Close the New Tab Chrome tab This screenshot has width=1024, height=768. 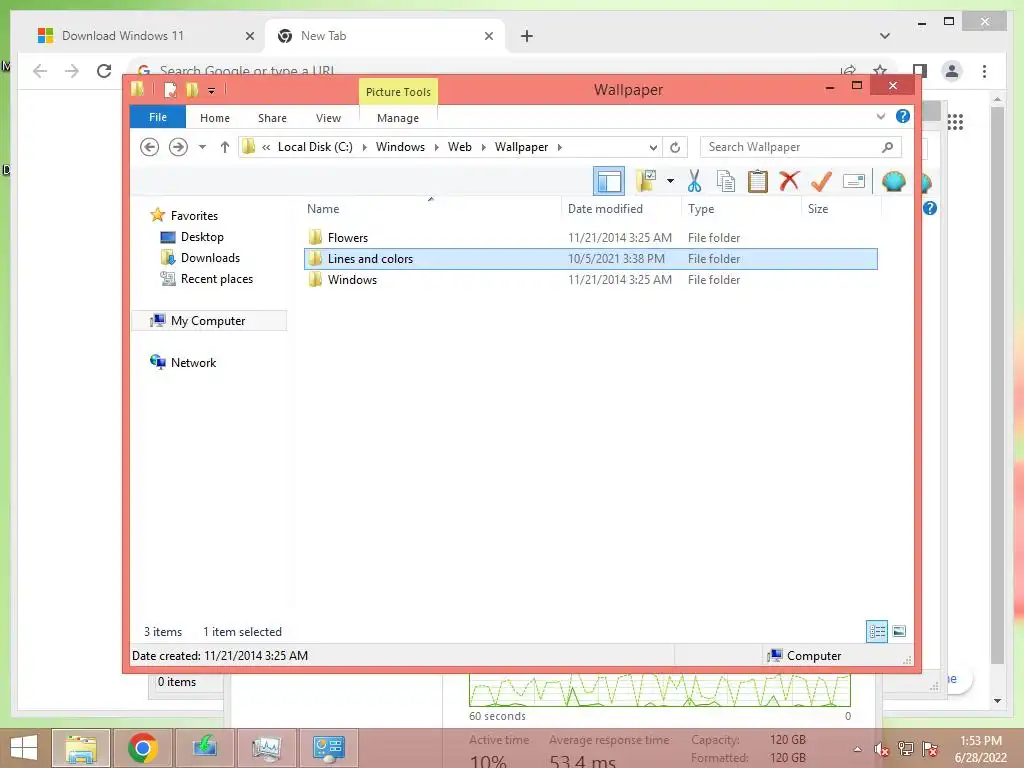pos(488,36)
